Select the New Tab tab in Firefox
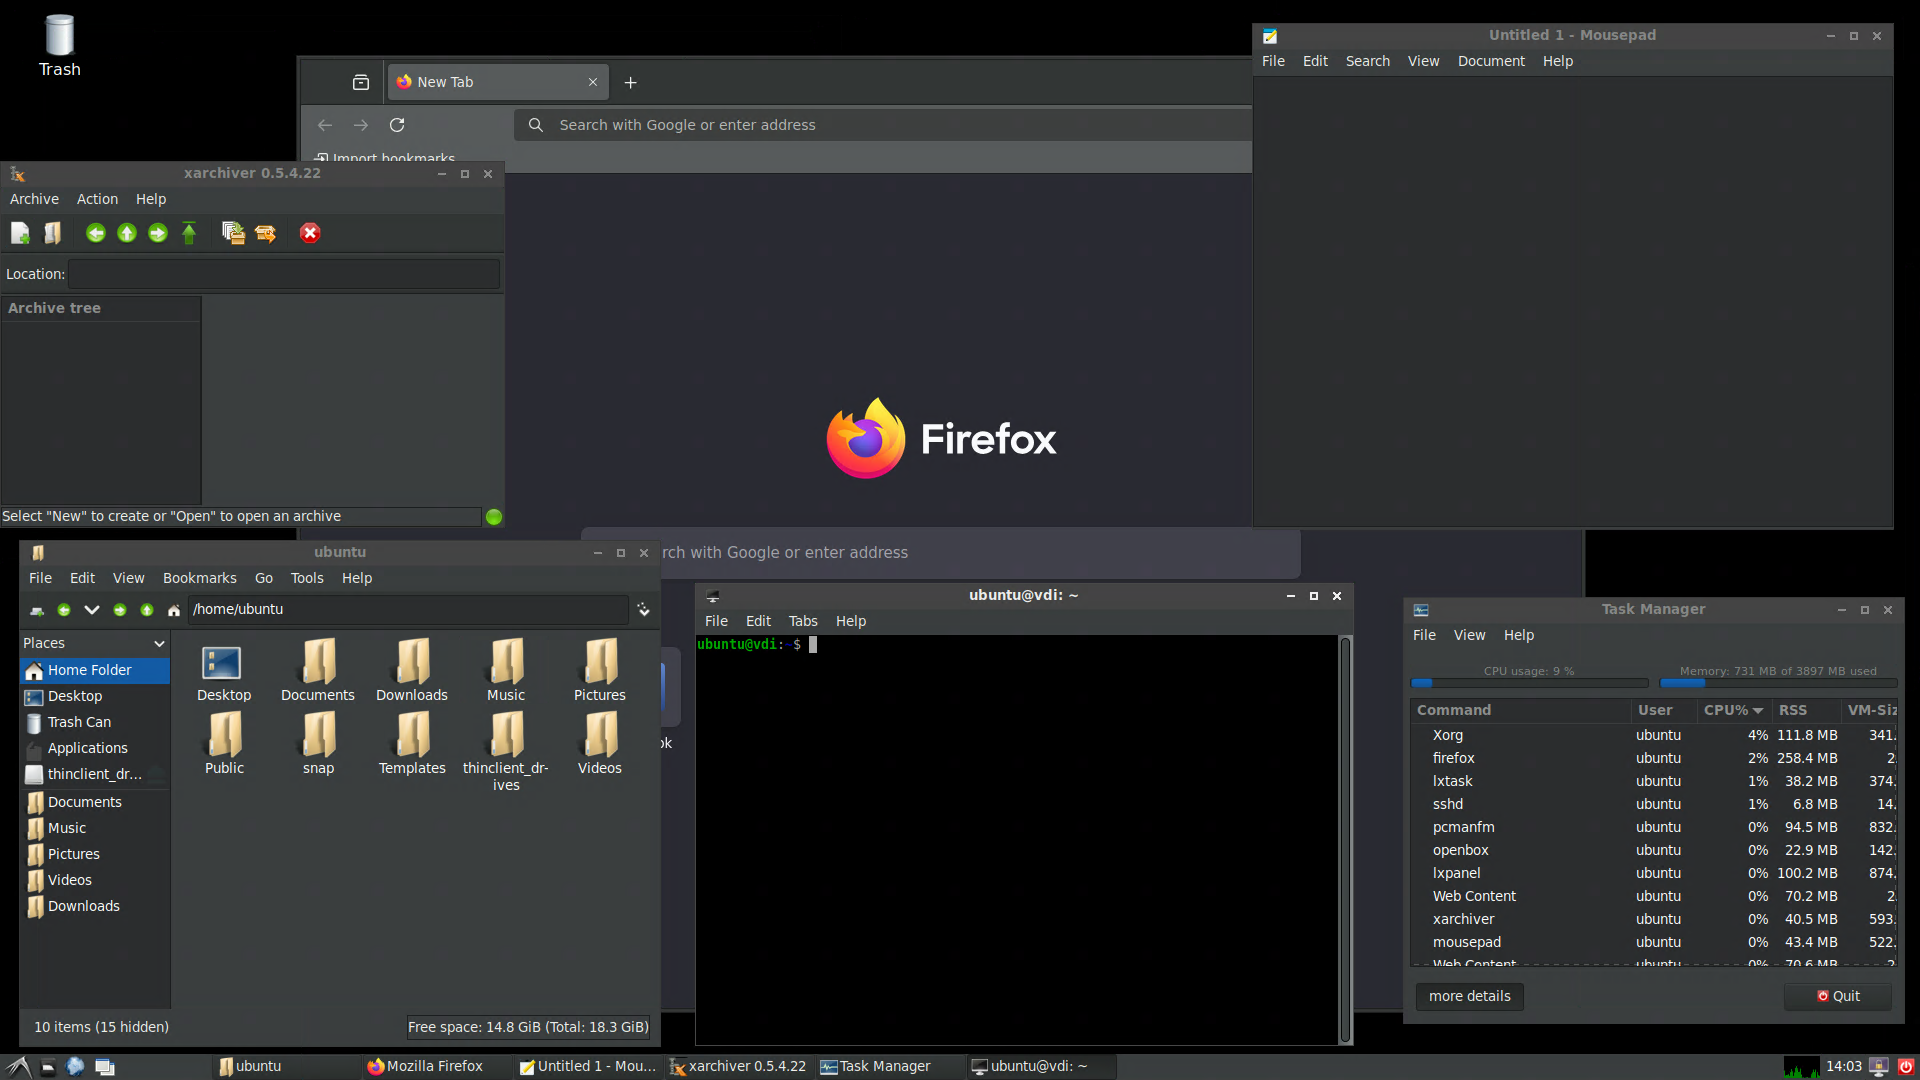Screen dimensions: 1920x1080 point(498,82)
